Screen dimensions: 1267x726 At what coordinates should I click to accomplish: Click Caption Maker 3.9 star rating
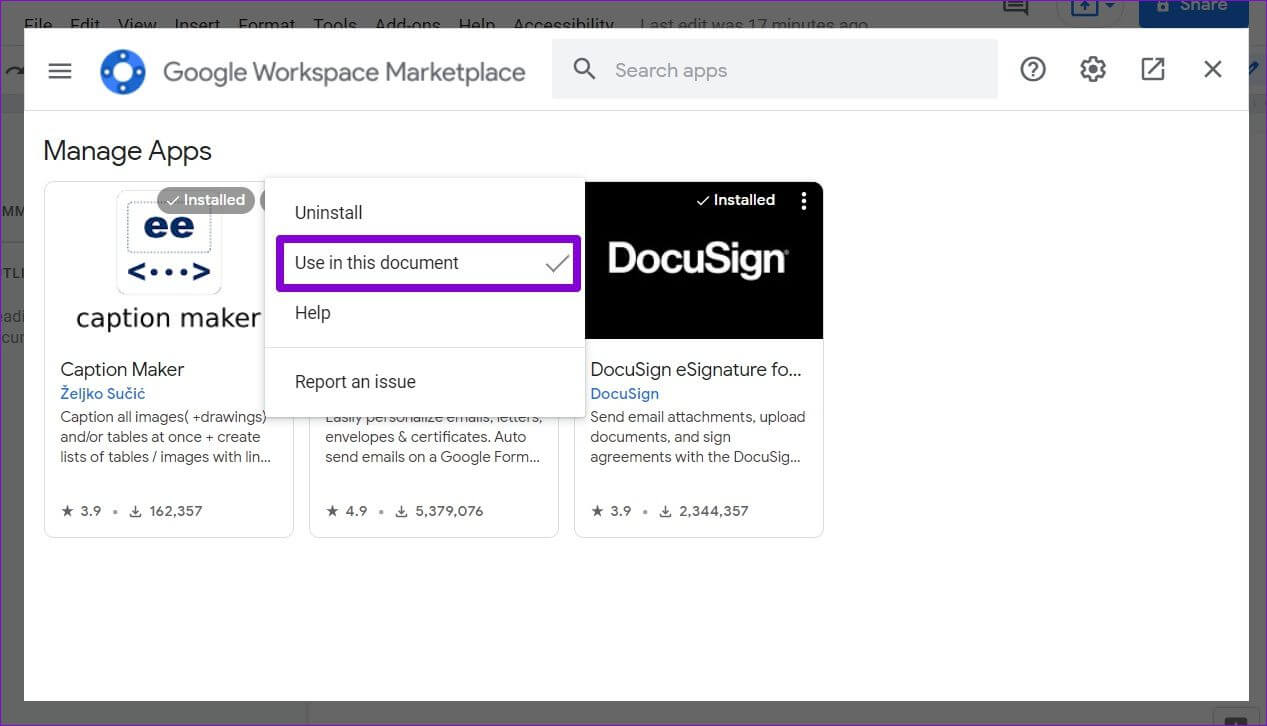pyautogui.click(x=81, y=511)
